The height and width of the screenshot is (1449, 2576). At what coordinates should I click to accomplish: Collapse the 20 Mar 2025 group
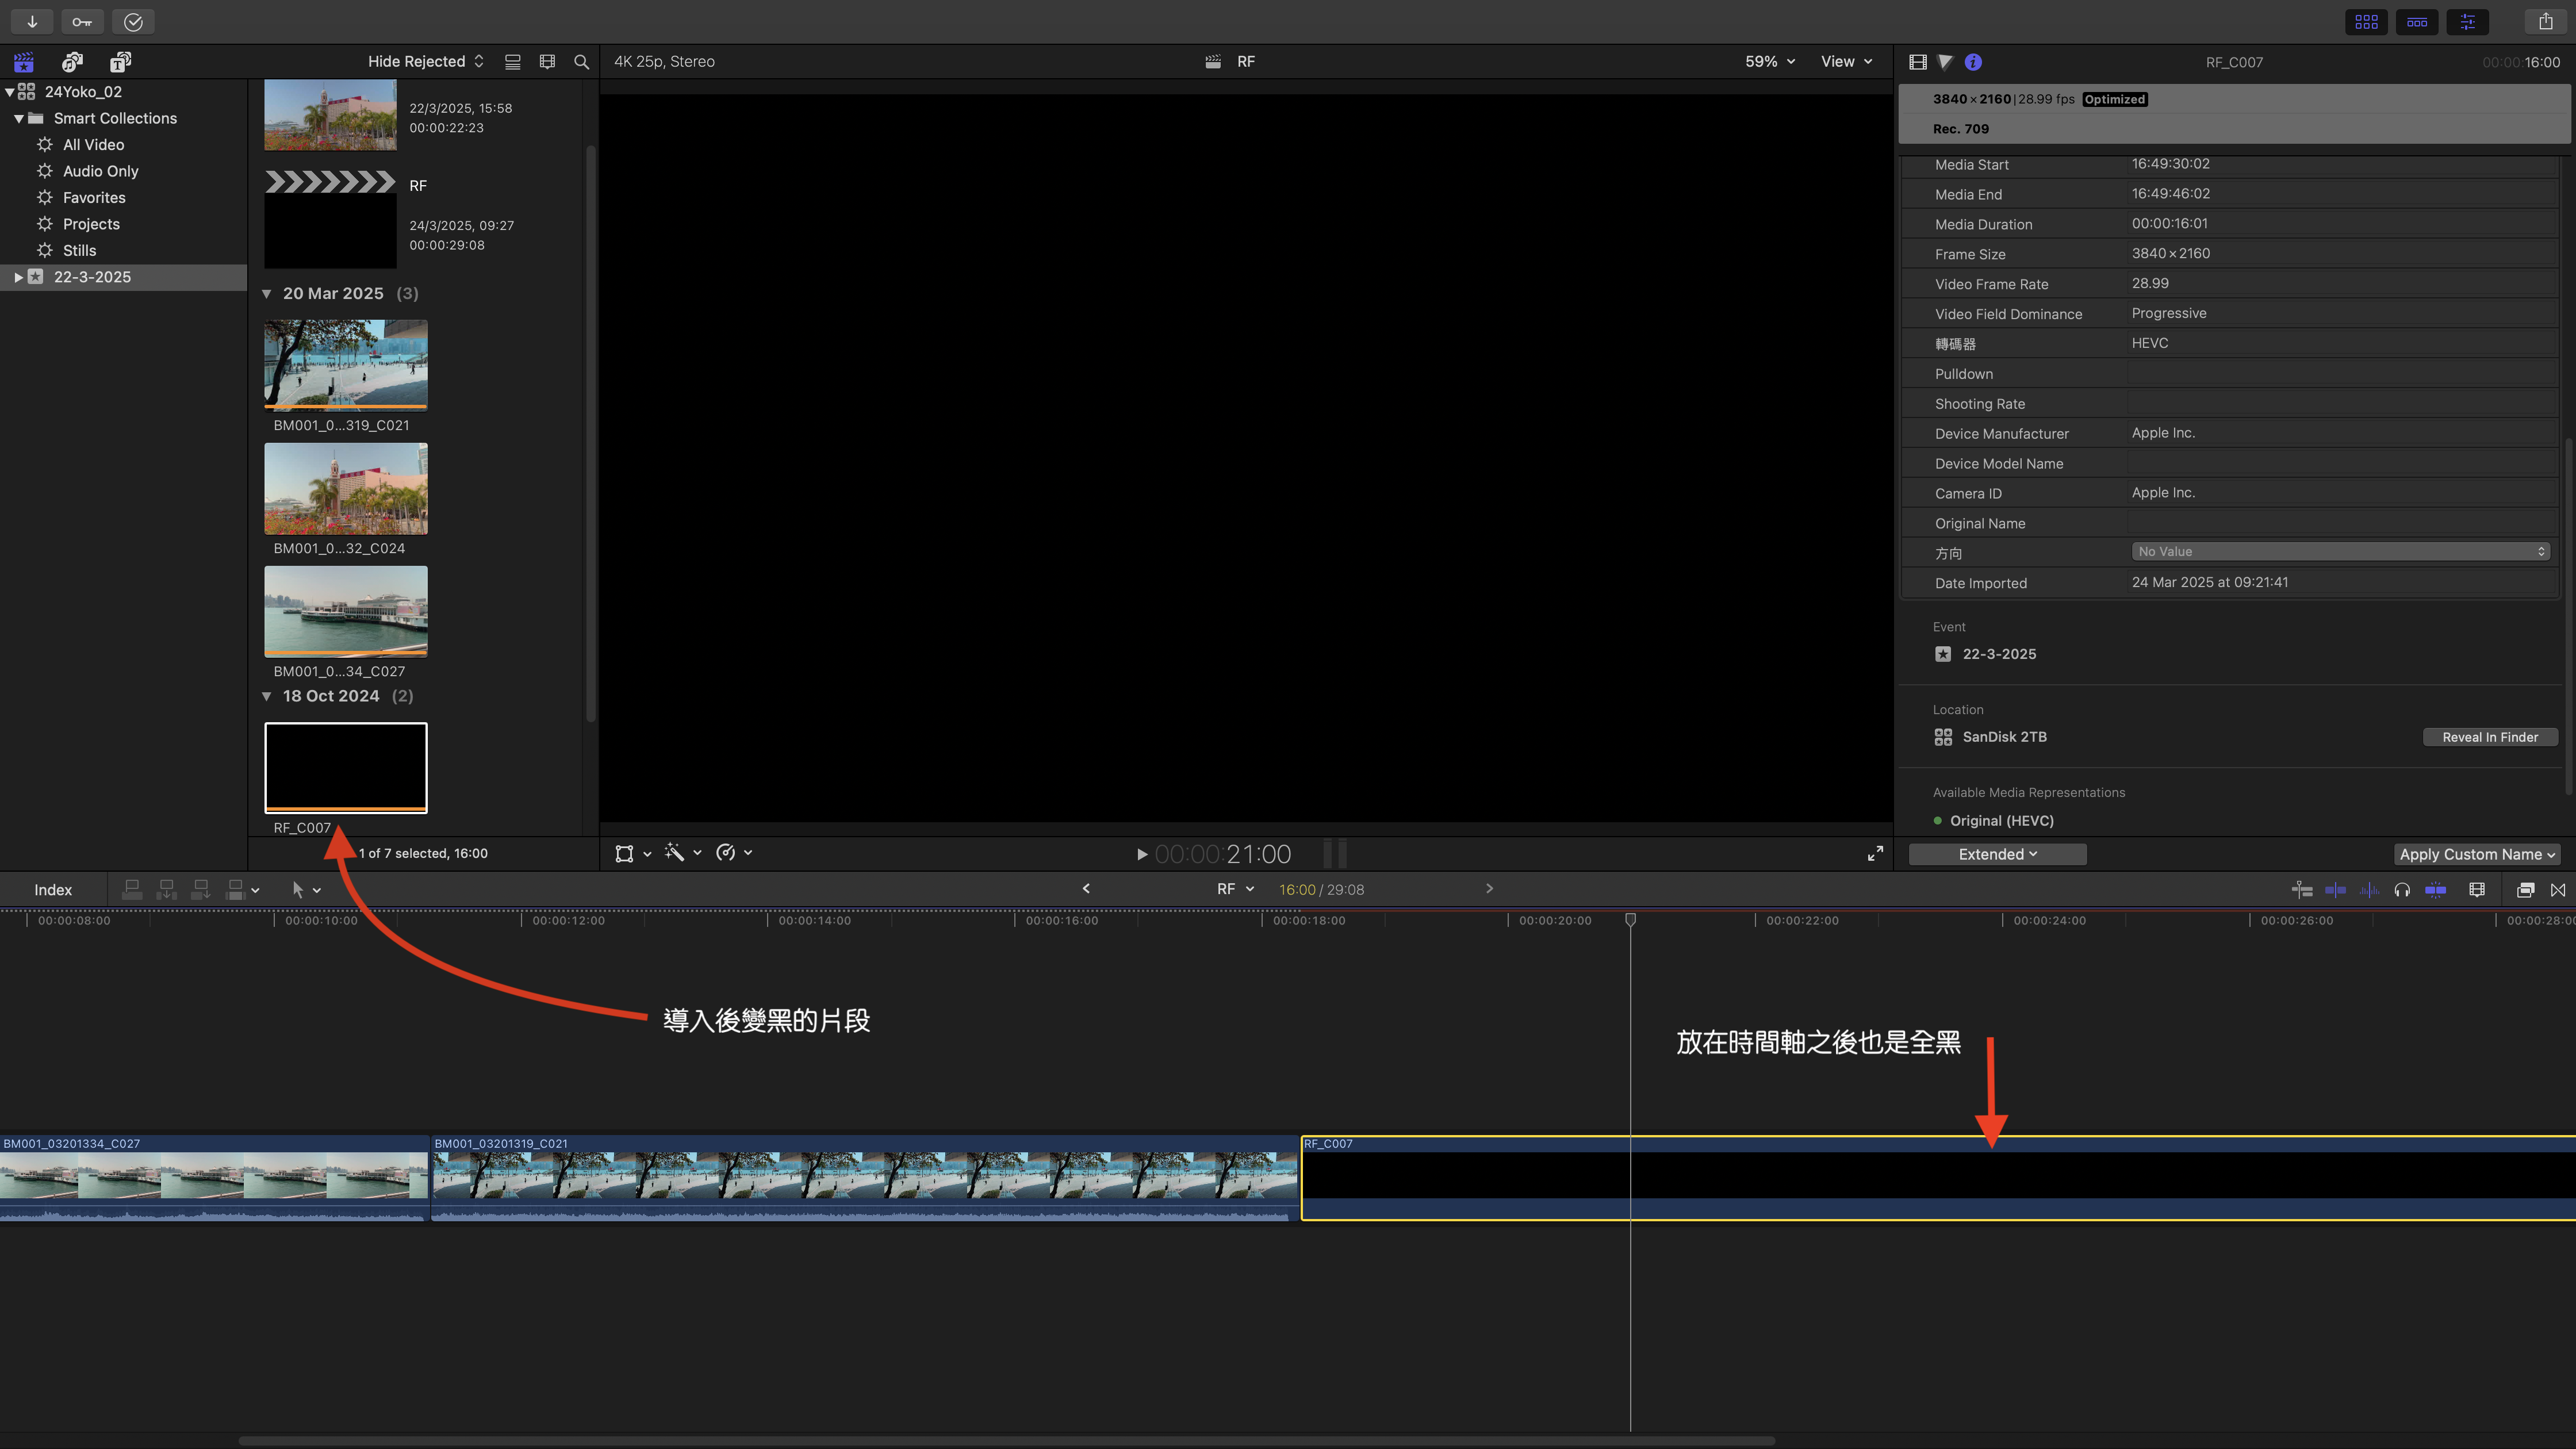click(267, 294)
